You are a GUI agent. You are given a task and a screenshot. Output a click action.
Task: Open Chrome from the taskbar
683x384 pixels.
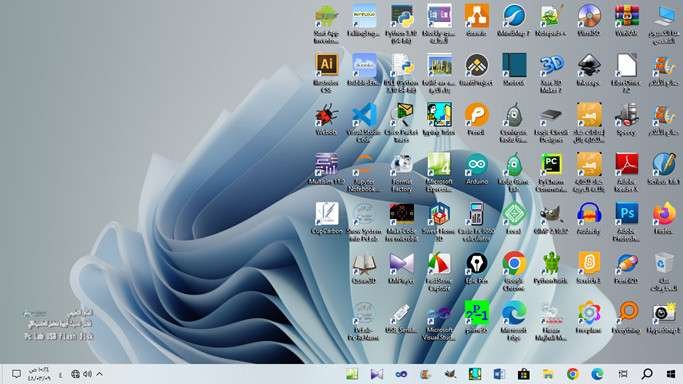click(572, 374)
